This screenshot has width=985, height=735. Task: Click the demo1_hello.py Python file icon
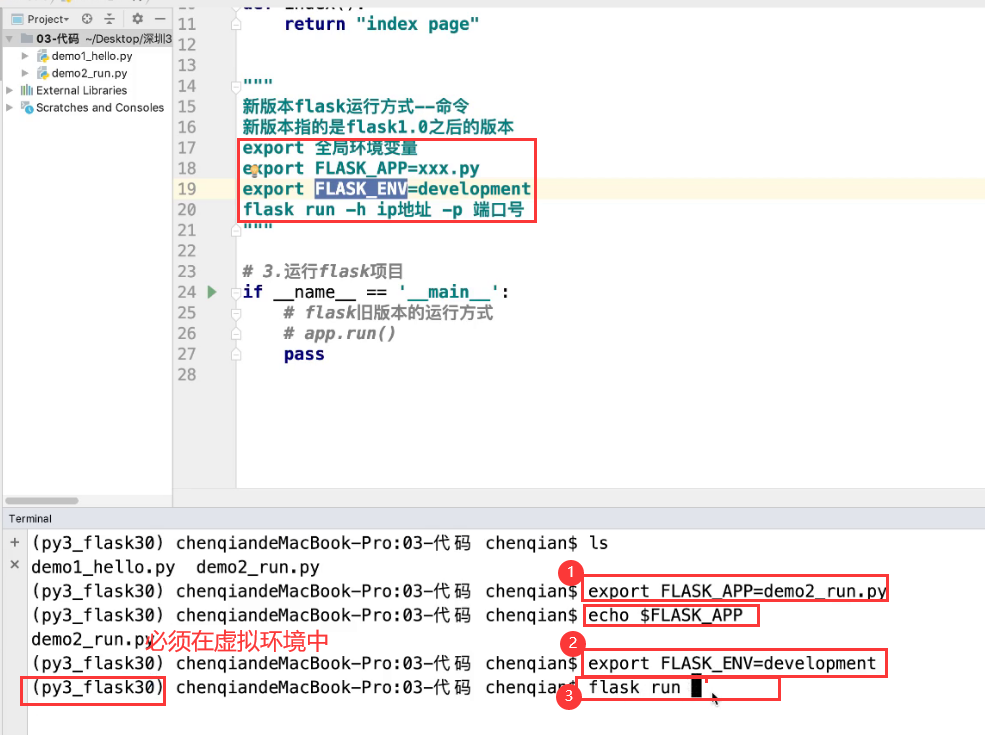click(43, 56)
